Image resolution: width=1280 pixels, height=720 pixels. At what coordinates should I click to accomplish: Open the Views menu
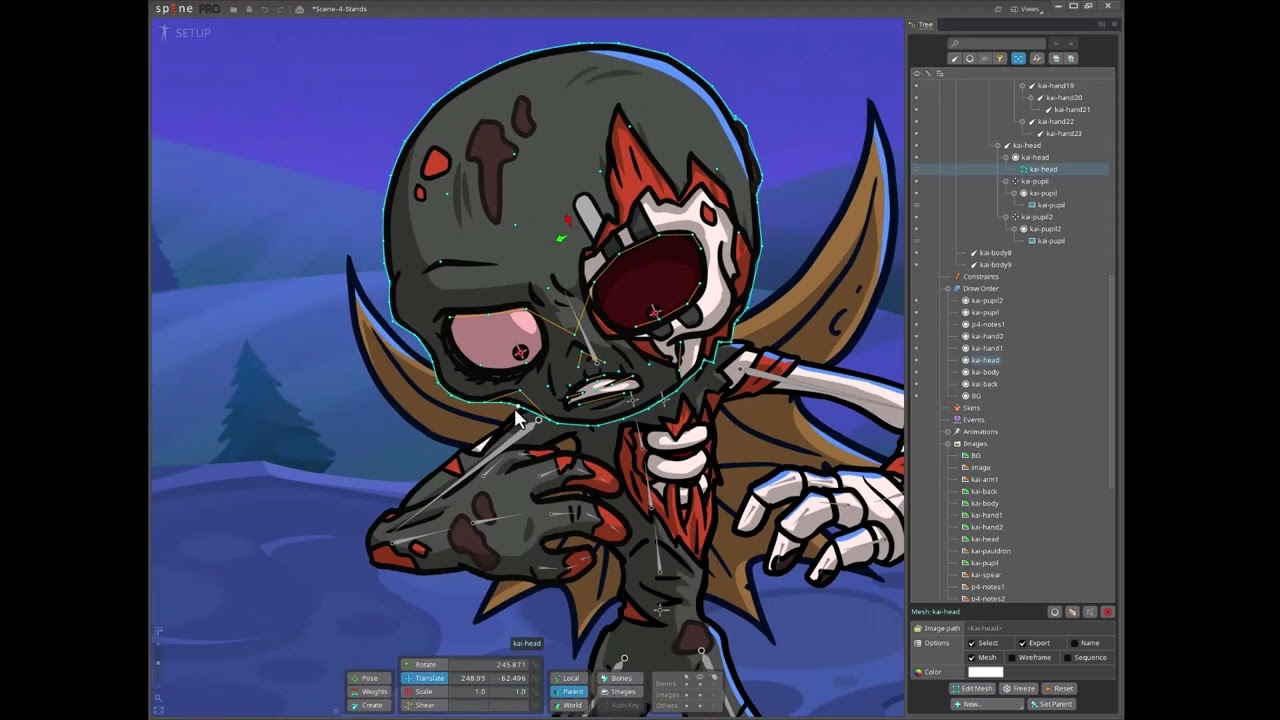(x=1027, y=9)
